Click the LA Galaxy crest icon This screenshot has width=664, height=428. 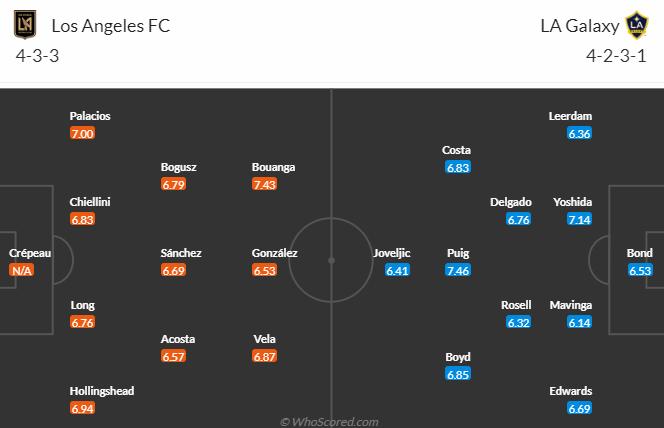(637, 25)
